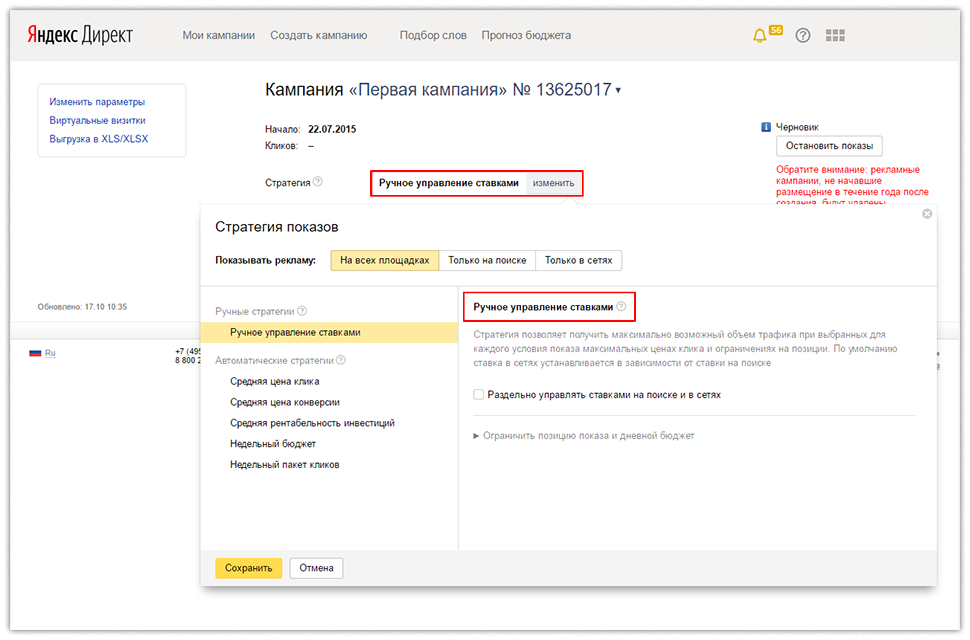Viewport: 970px width, 640px height.
Task: Click the notification count badge 56
Action: [x=776, y=30]
